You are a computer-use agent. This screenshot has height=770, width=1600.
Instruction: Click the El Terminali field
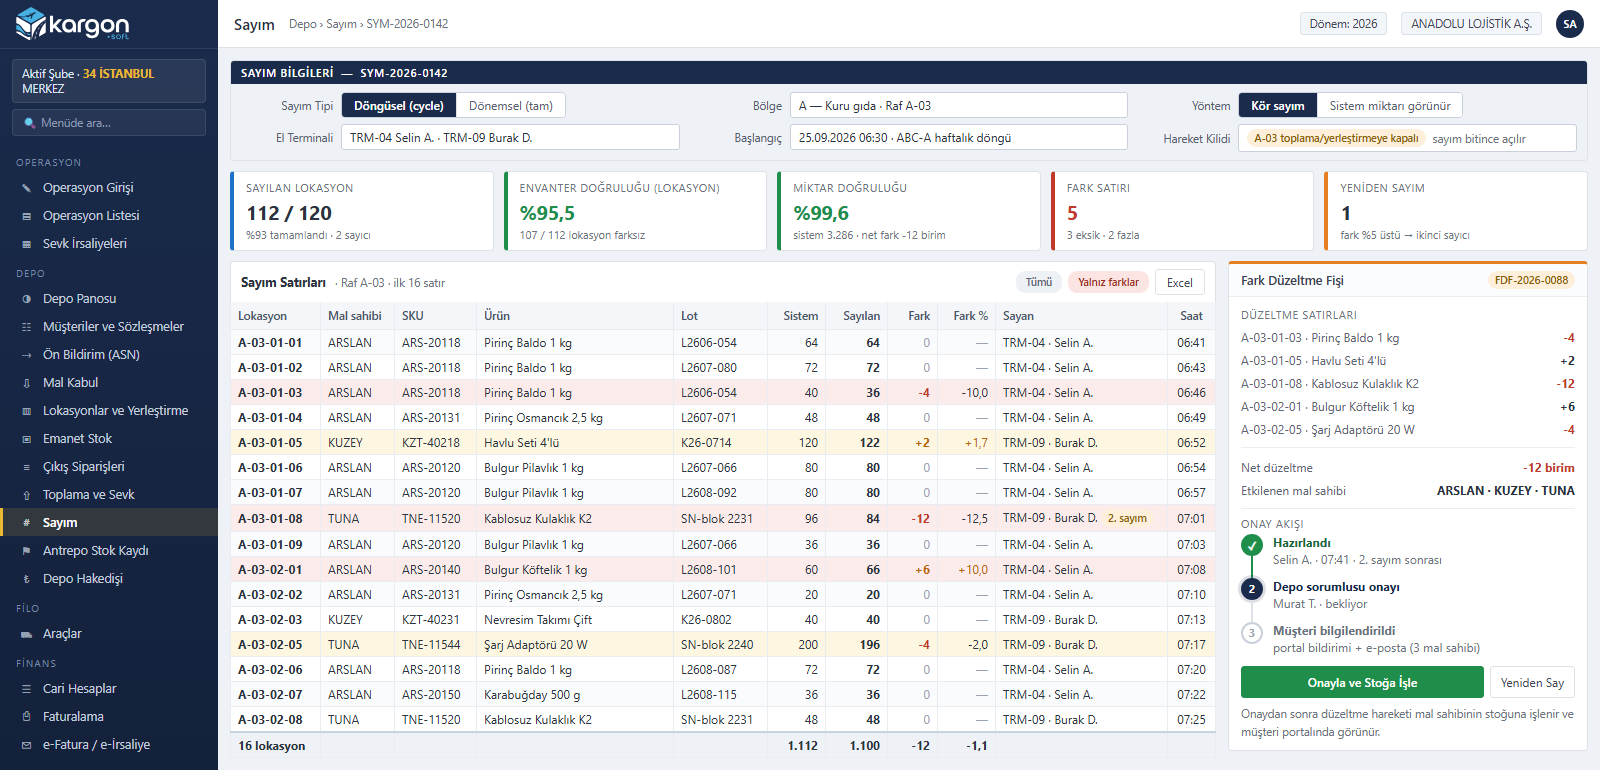click(510, 138)
